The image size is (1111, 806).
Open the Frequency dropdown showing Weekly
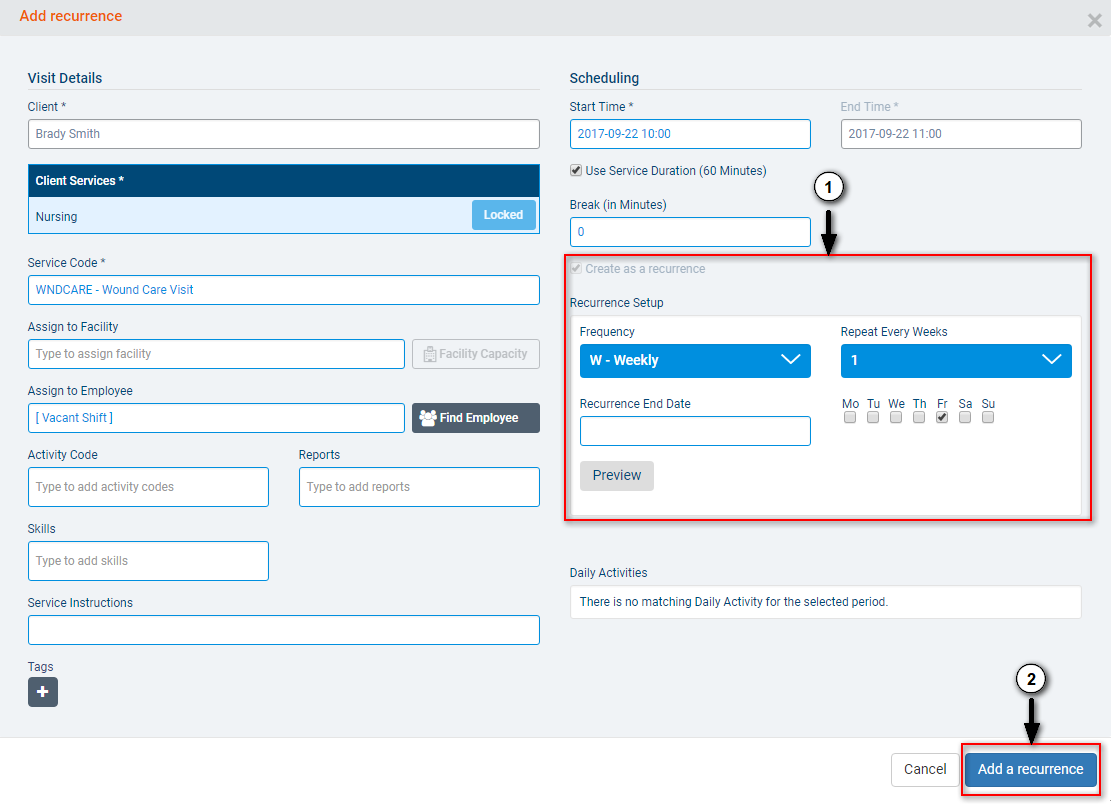tap(695, 360)
